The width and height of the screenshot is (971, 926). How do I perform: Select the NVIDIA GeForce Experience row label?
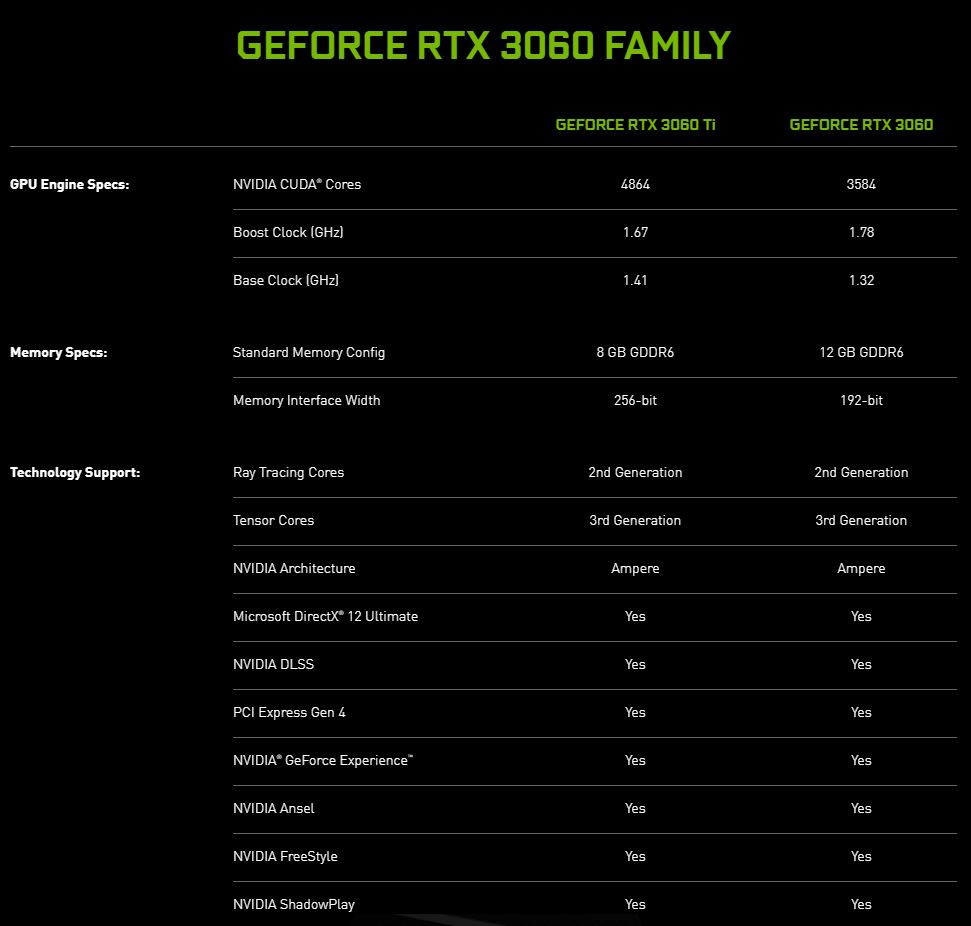coord(323,760)
